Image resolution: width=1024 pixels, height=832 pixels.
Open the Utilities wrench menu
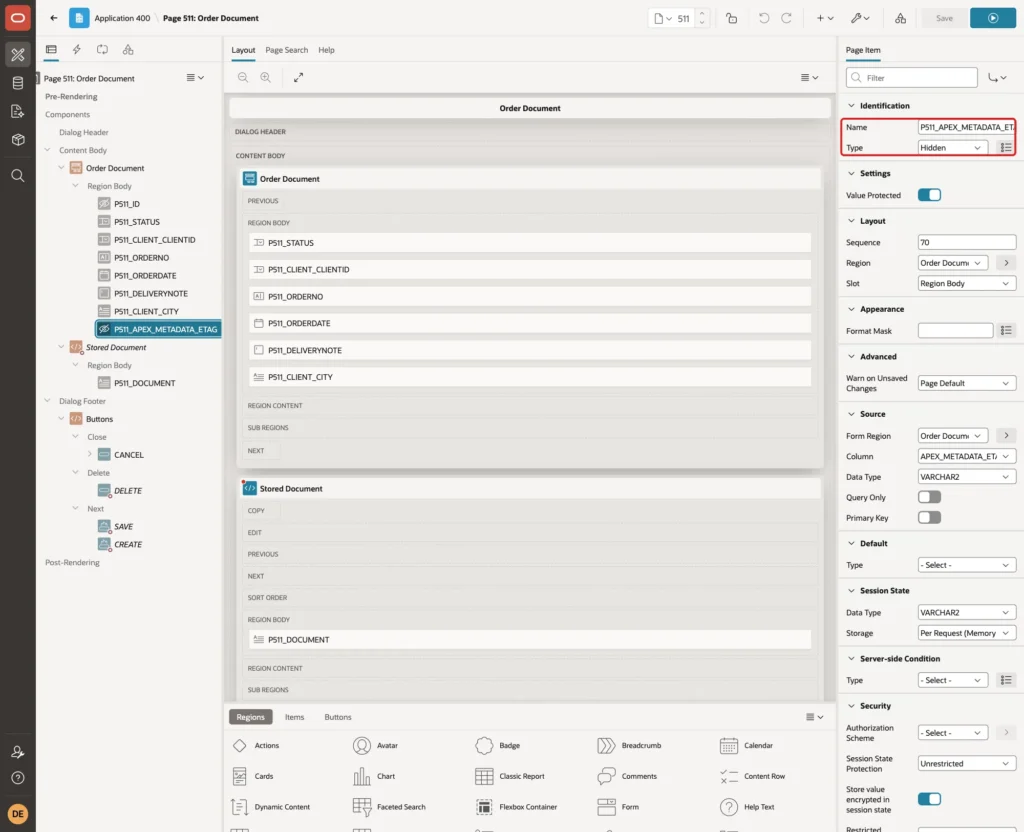click(859, 18)
